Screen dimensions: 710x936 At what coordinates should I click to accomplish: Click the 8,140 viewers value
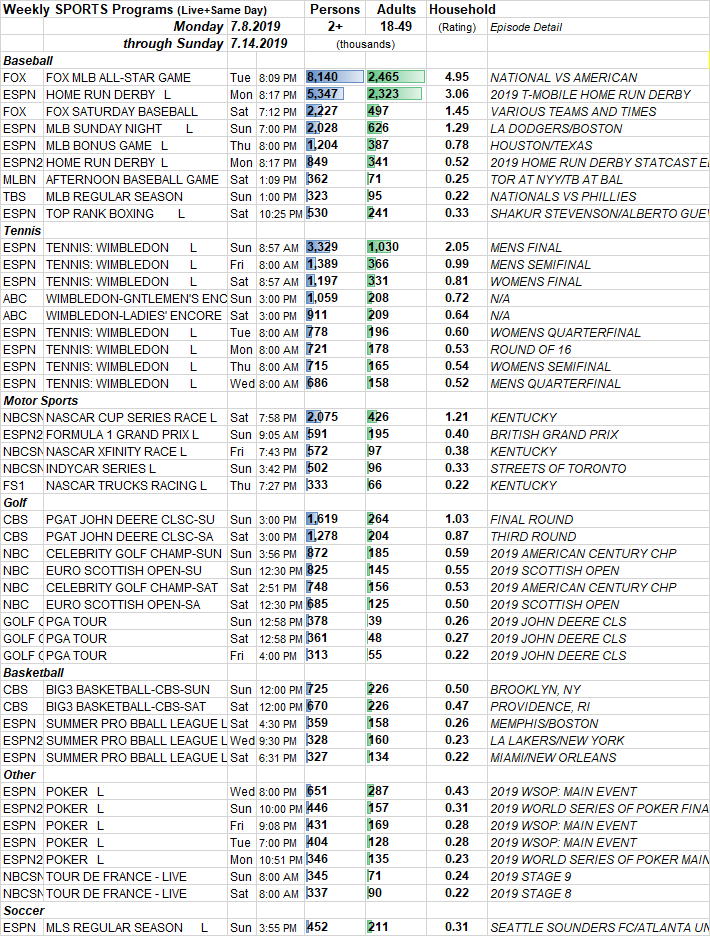tap(334, 77)
